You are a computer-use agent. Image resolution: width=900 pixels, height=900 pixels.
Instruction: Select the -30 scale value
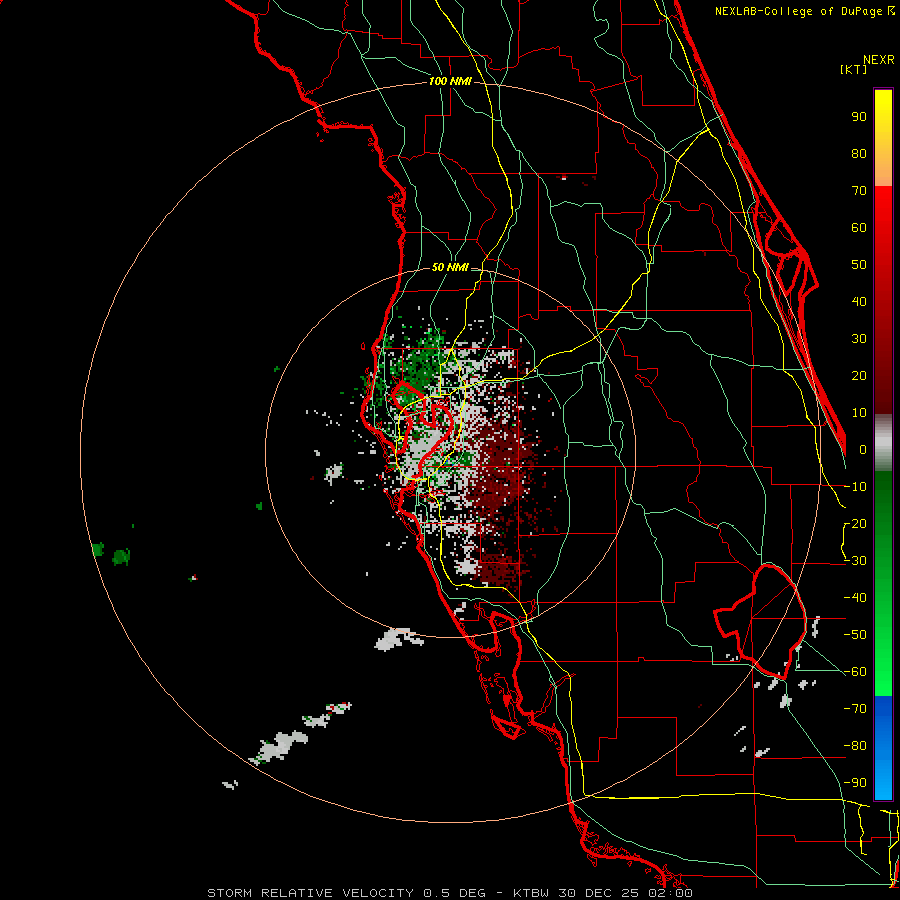855,561
